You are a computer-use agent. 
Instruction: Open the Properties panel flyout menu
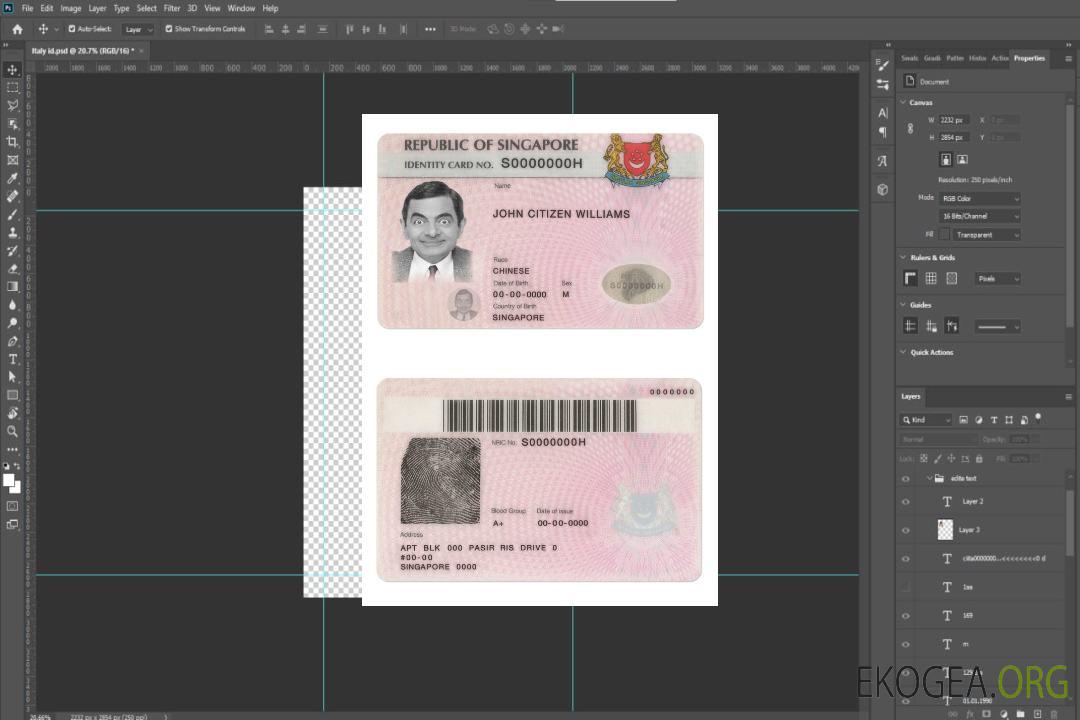coord(1068,59)
